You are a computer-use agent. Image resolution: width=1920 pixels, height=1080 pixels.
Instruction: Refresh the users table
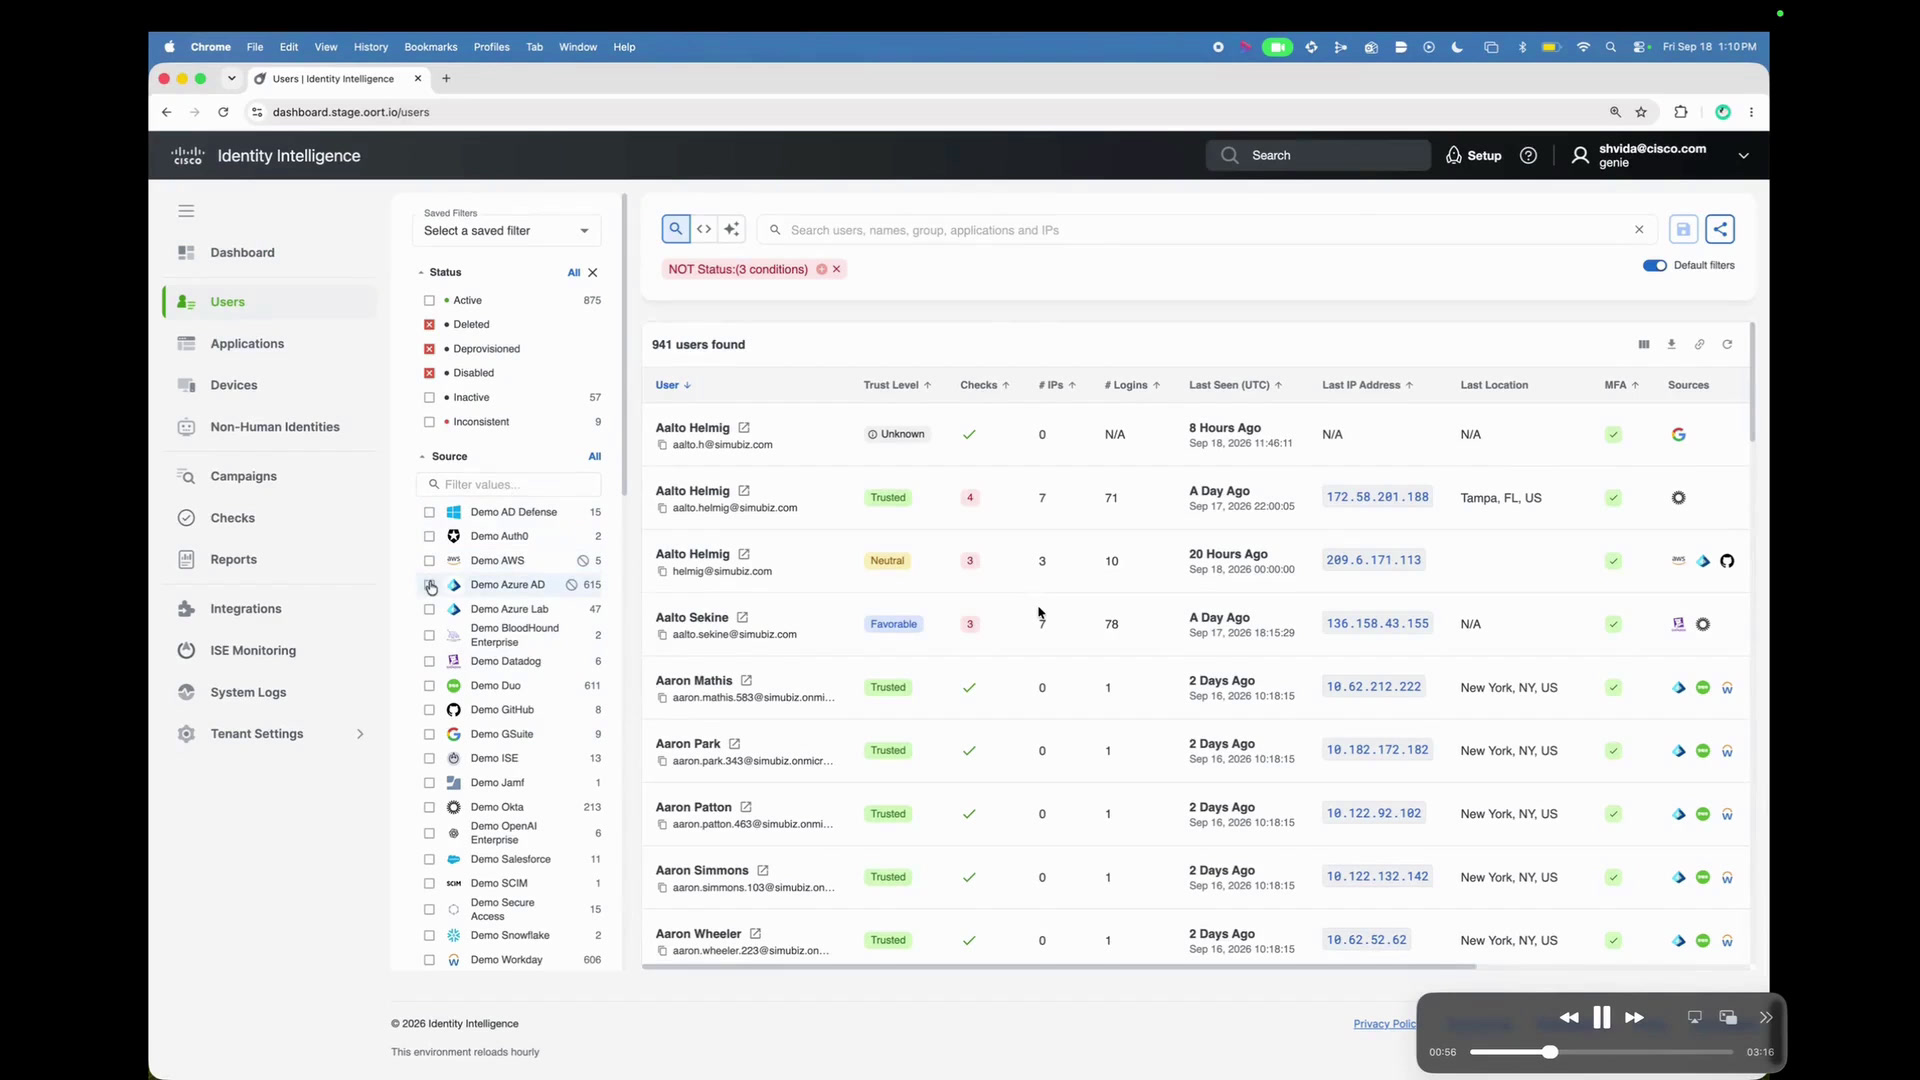1727,344
